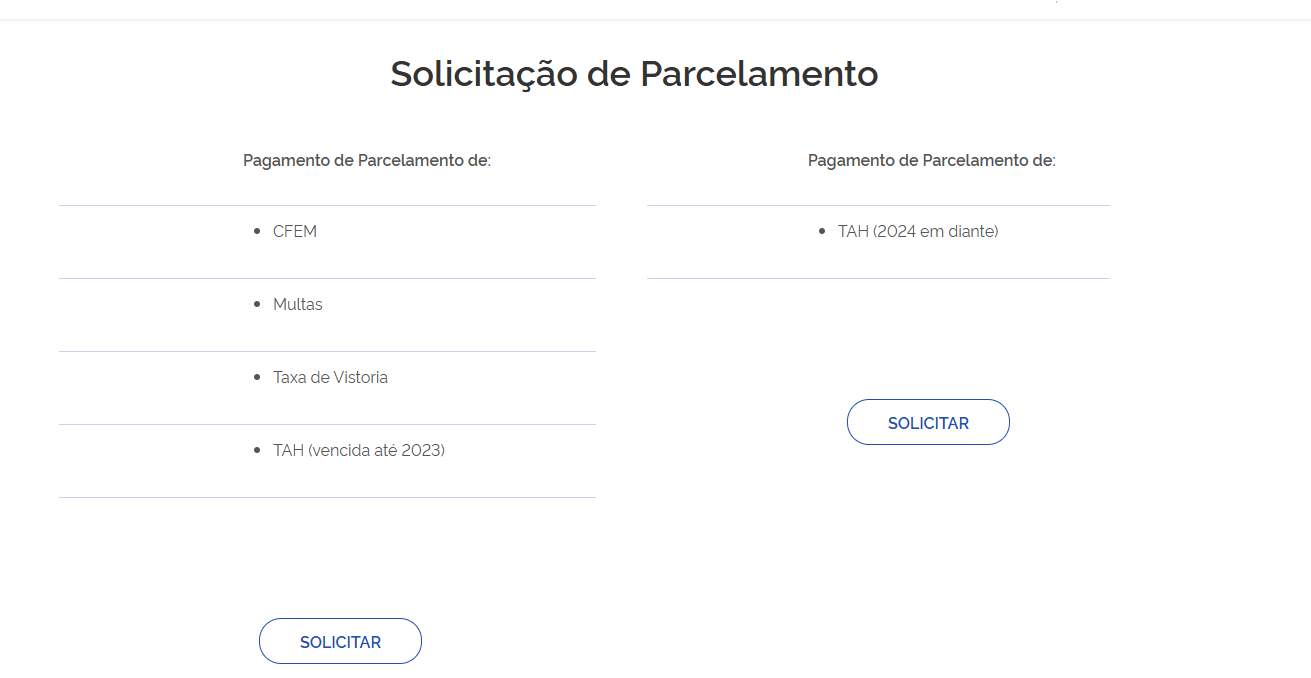
Task: Click the Taxa de Vistoria entry
Action: click(330, 377)
